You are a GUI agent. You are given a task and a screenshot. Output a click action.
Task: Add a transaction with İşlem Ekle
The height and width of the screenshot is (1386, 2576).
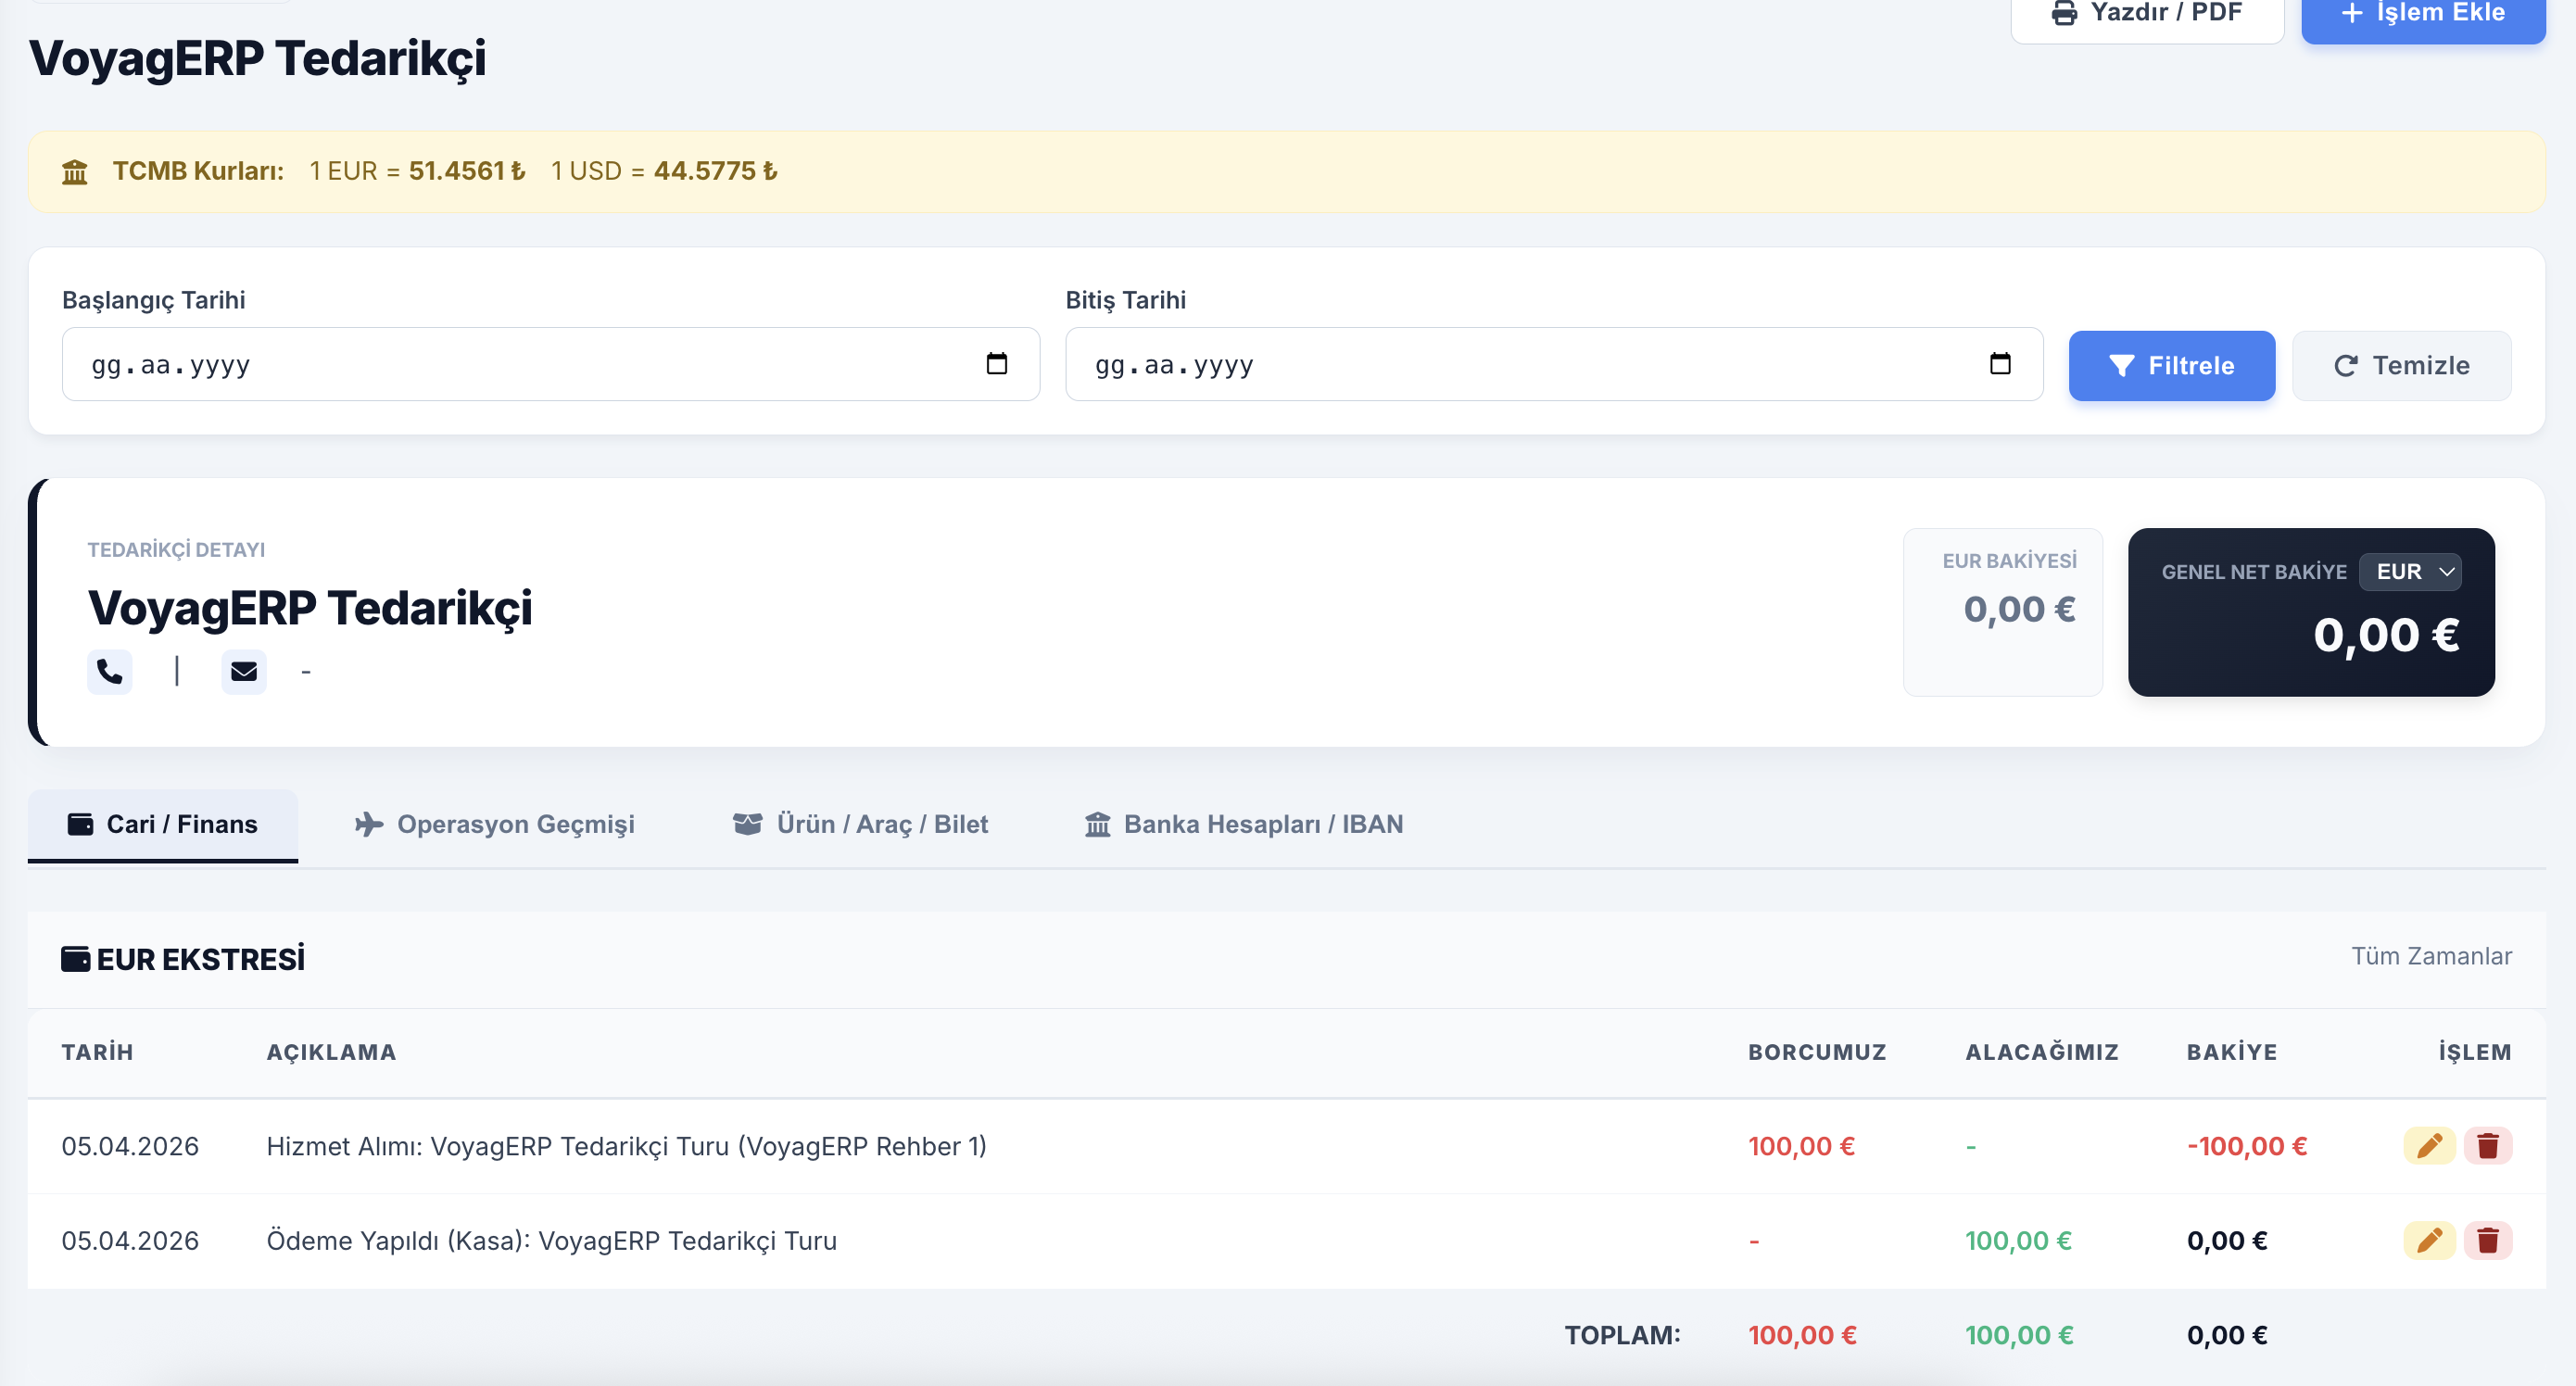[x=2422, y=14]
